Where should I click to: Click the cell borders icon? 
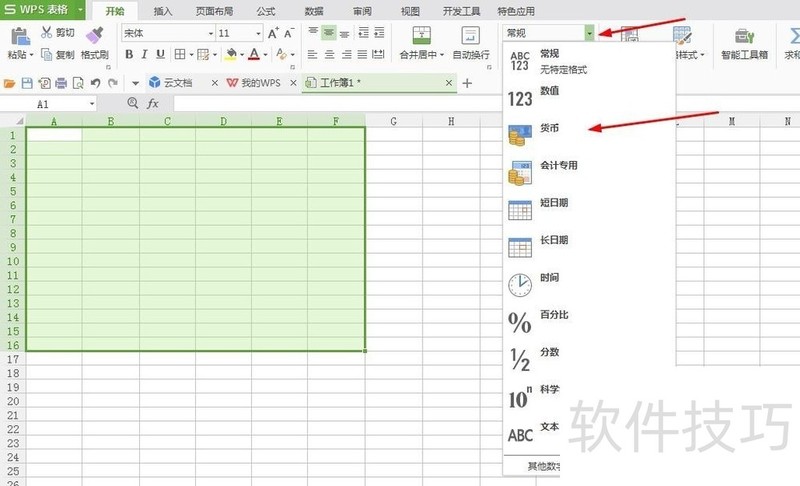180,54
